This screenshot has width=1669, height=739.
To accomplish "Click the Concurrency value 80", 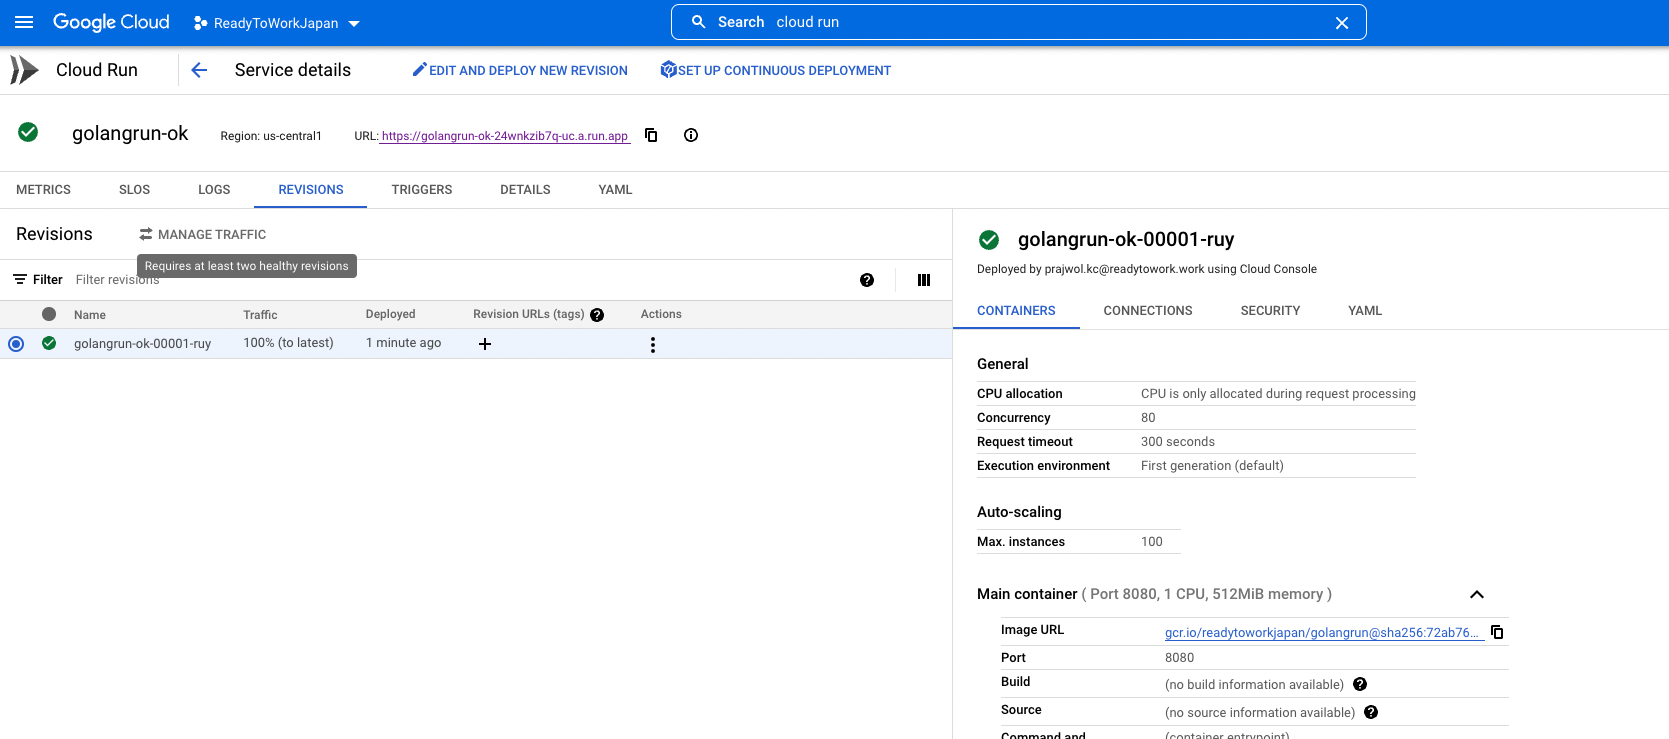I will (1148, 418).
